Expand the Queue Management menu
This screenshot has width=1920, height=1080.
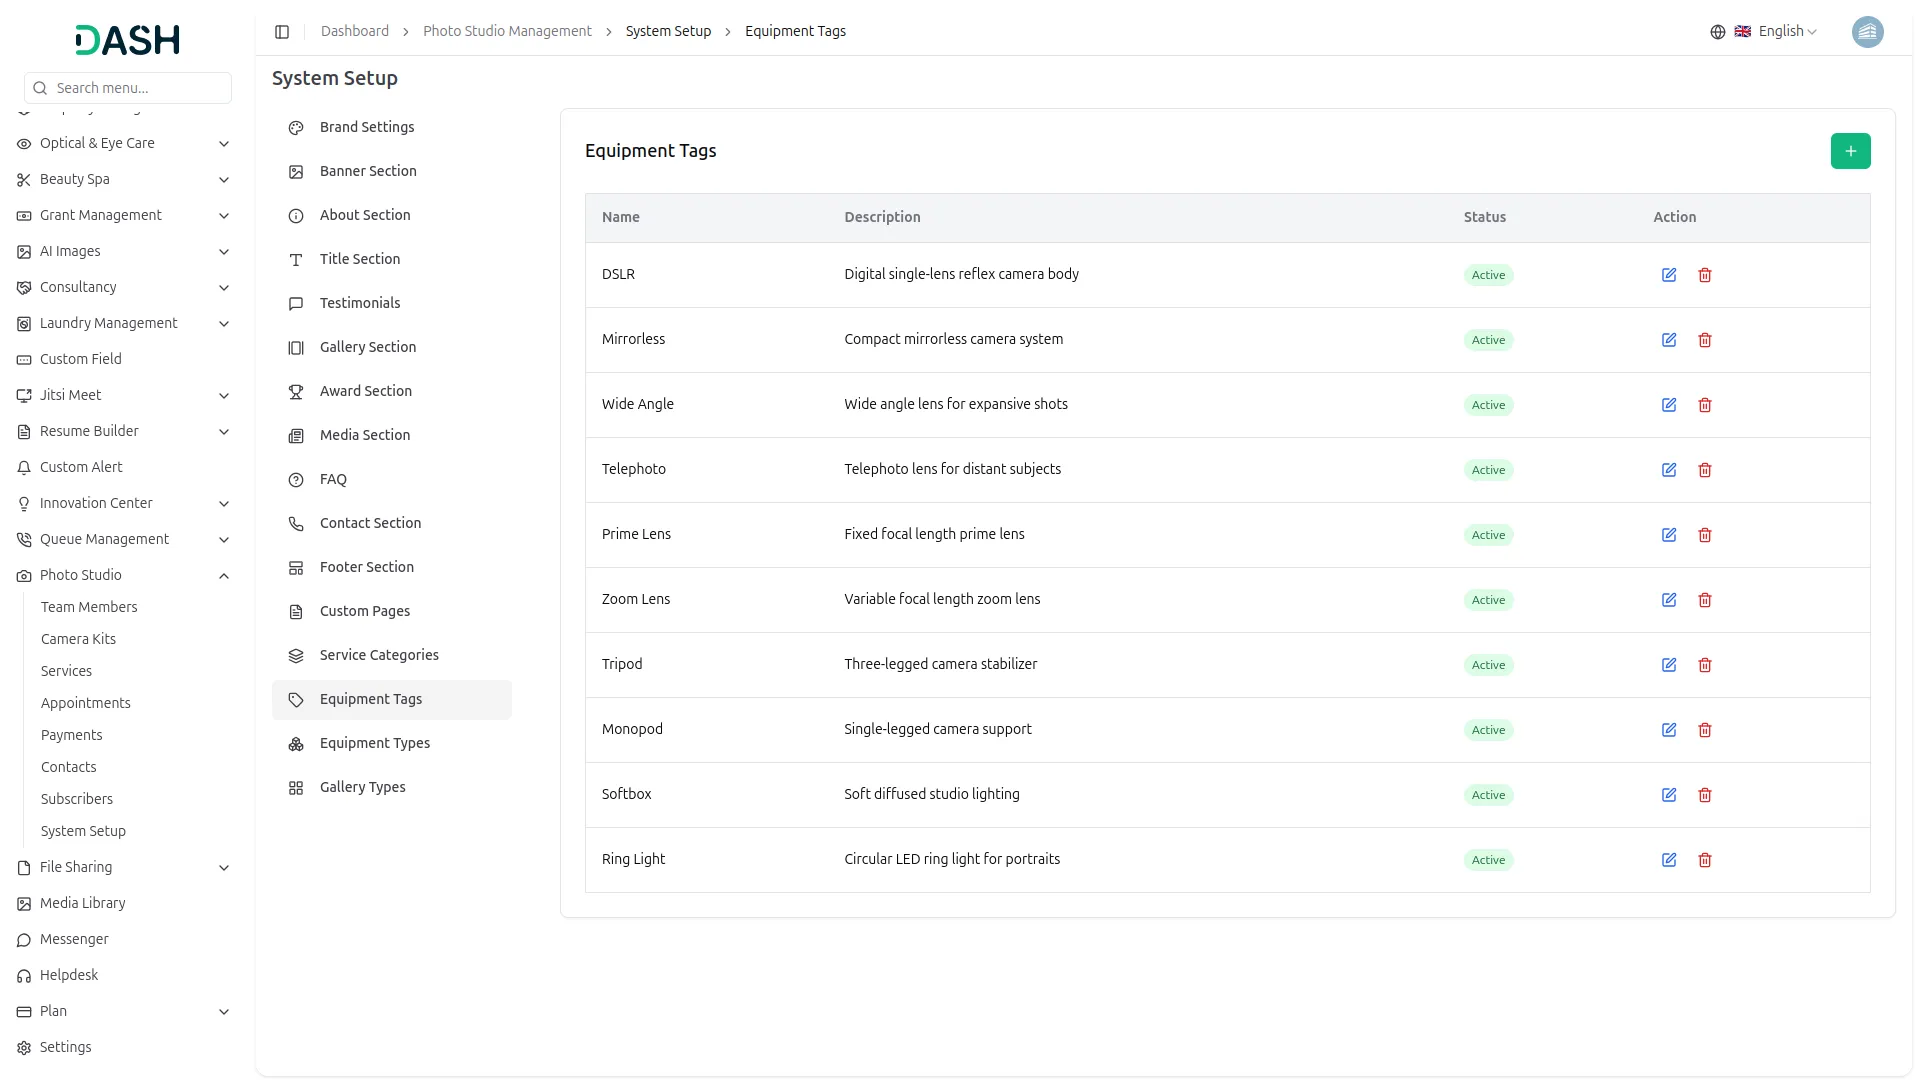point(123,539)
